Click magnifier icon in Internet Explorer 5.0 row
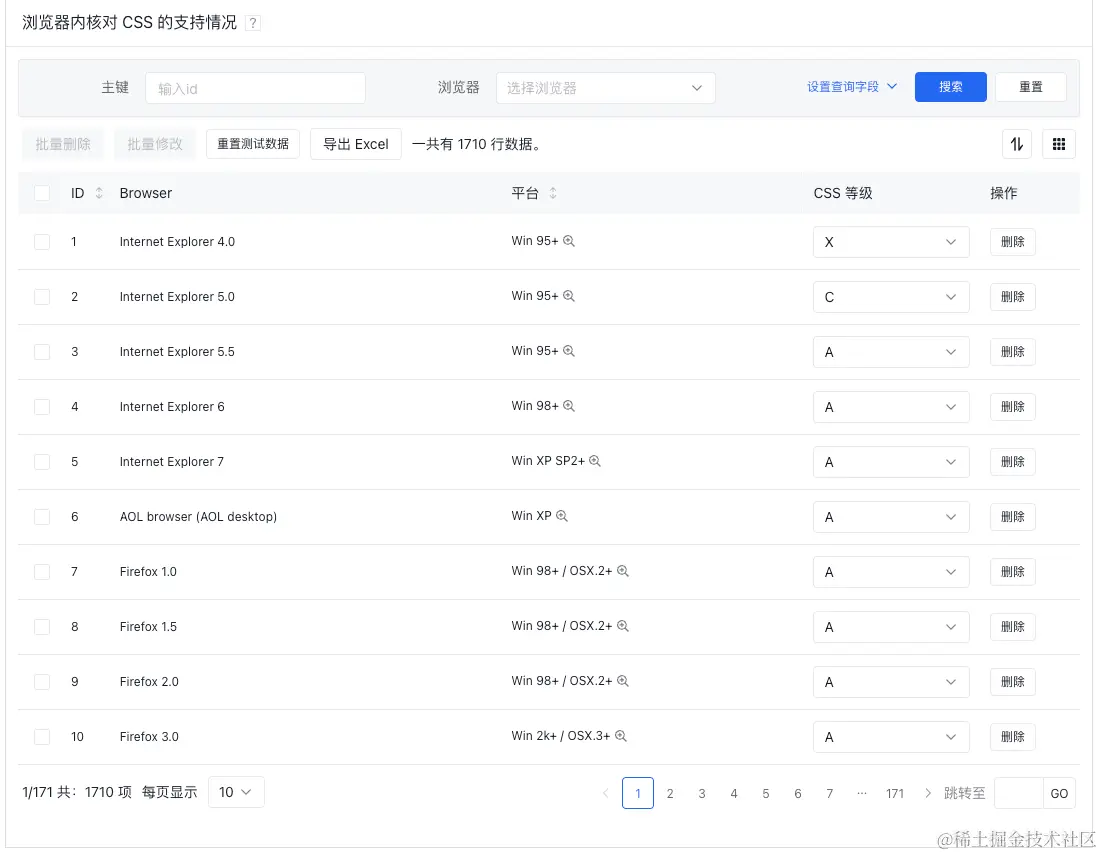The image size is (1103, 856). [569, 295]
